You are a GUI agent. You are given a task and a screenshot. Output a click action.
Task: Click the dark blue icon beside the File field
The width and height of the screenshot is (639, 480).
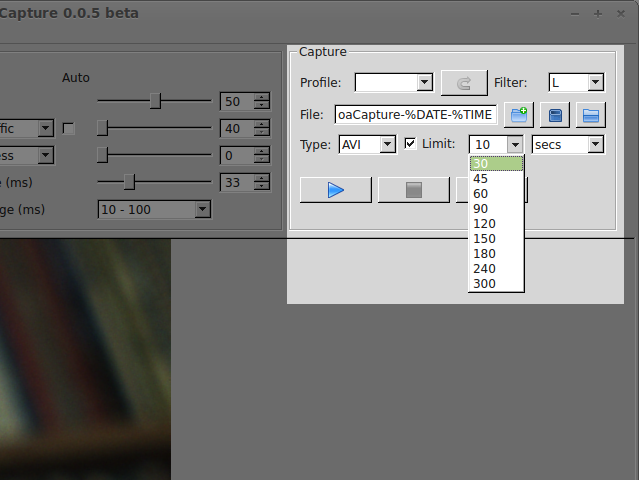click(x=555, y=115)
